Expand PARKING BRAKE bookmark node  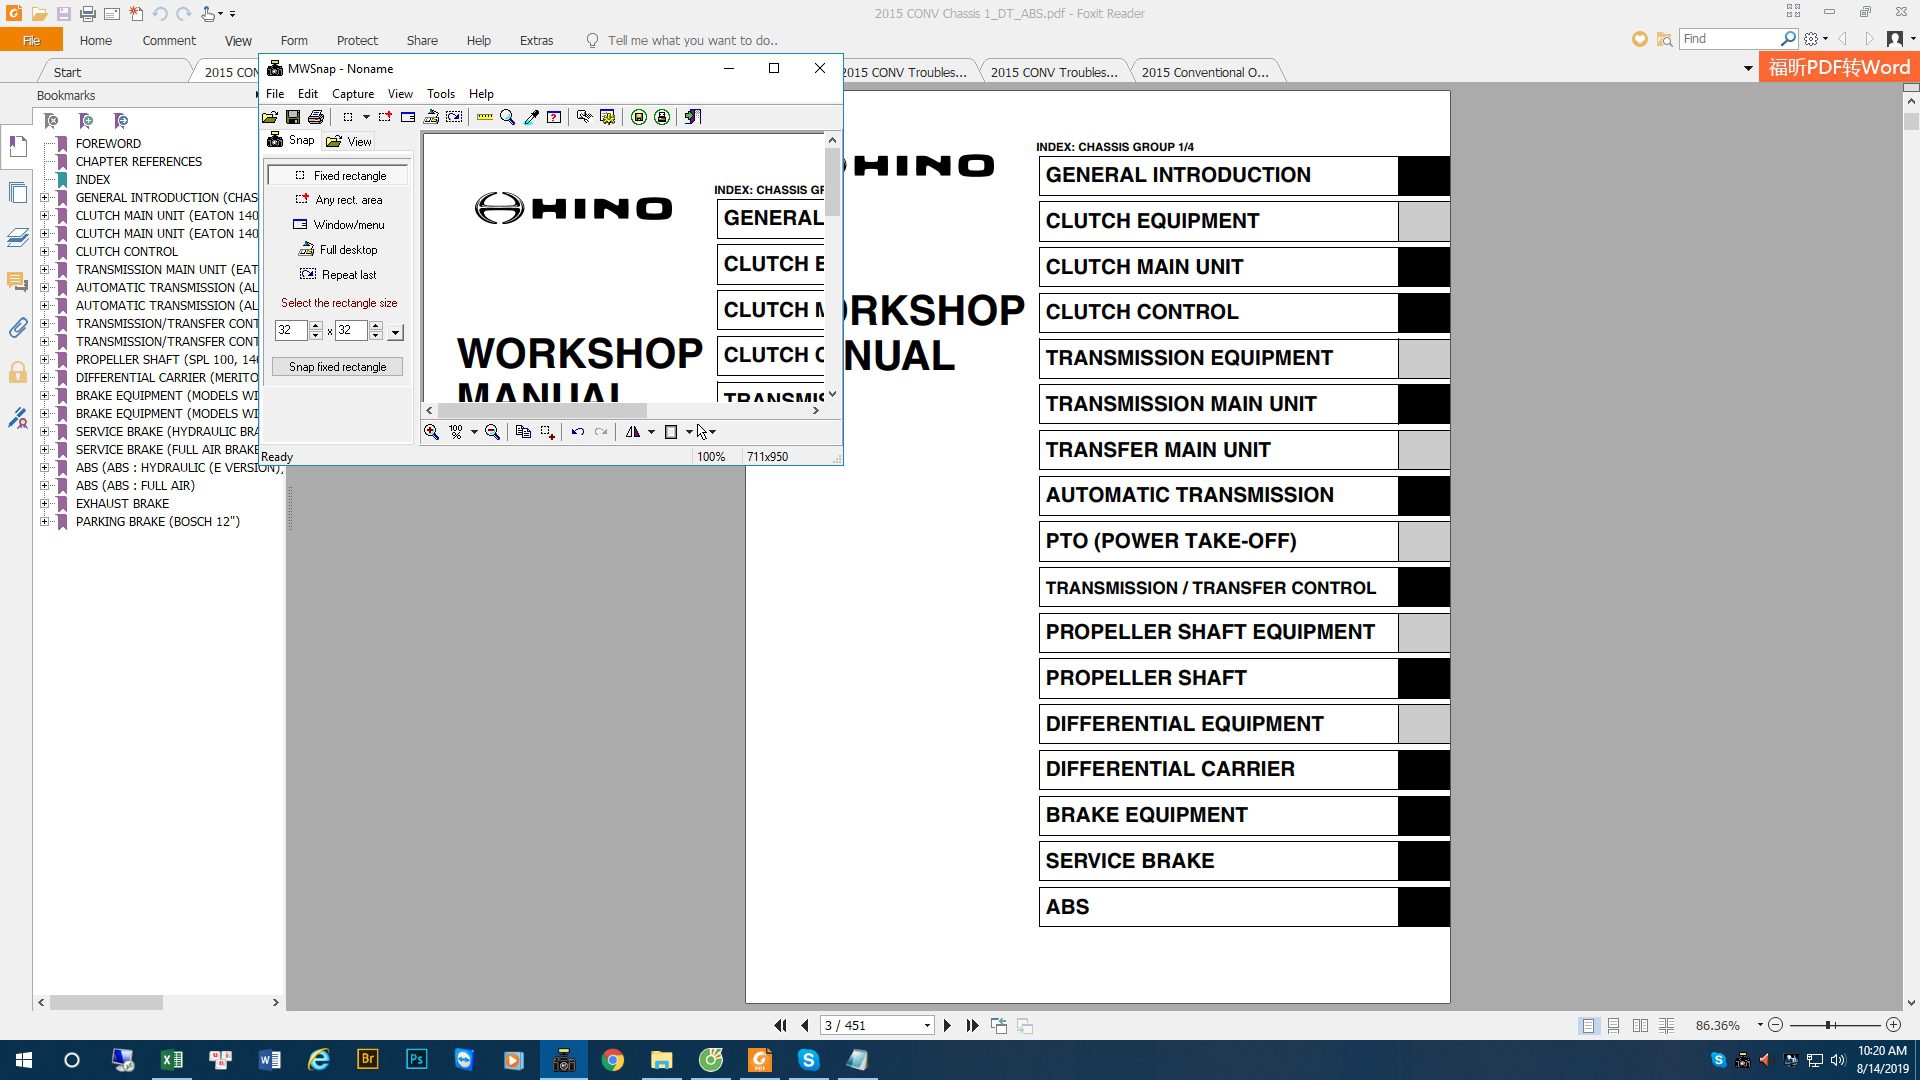44,522
